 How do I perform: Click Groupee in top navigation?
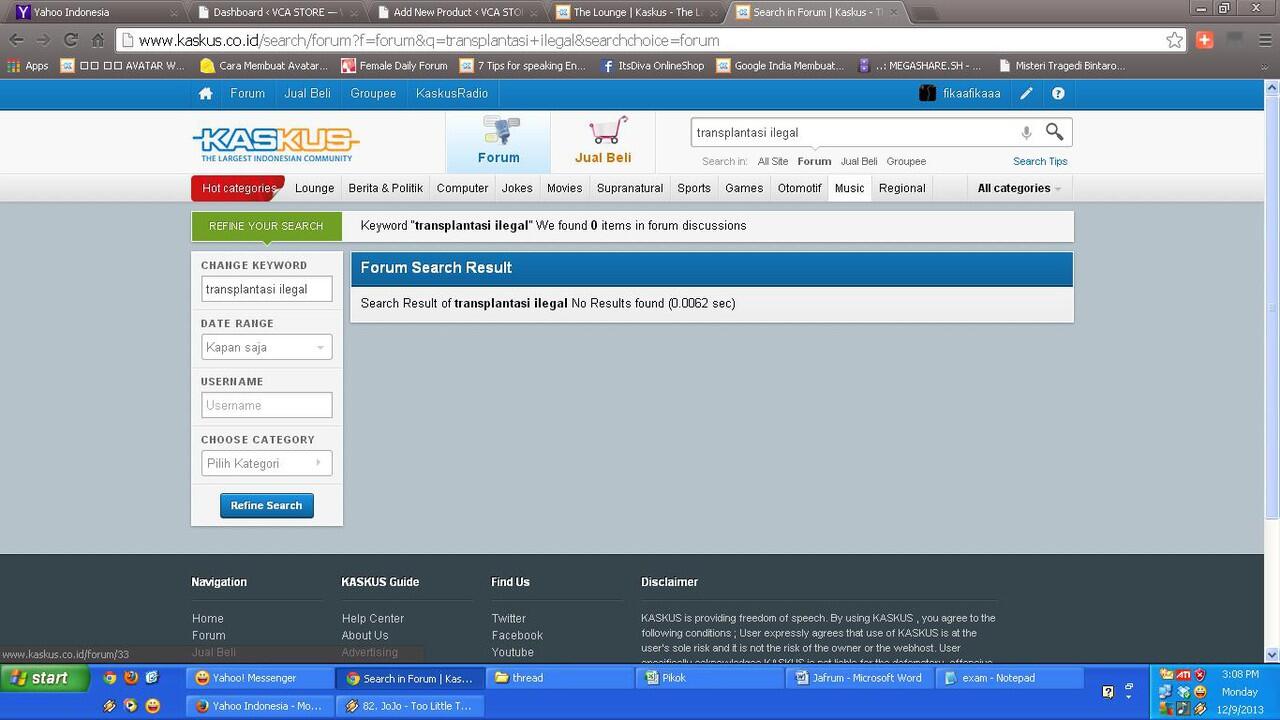tap(373, 93)
